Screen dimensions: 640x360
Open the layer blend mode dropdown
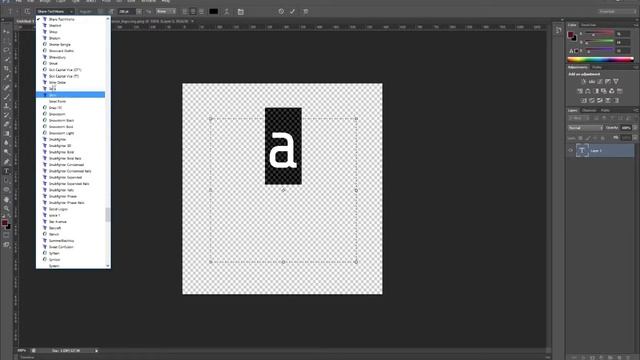585,128
